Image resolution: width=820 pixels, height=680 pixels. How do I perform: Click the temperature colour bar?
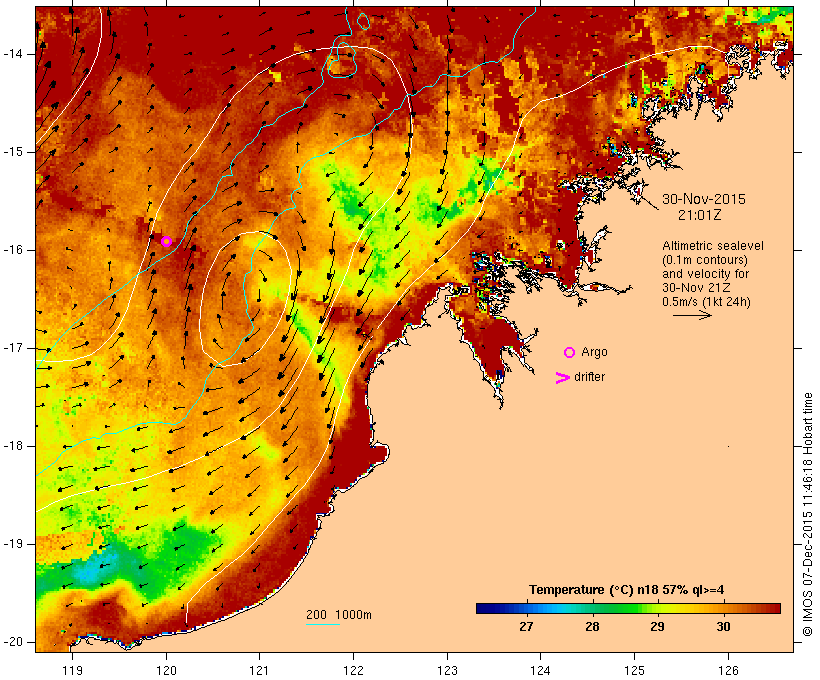coord(628,608)
